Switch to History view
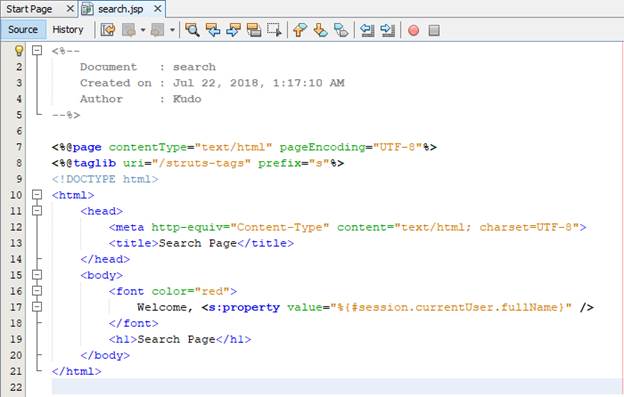This screenshot has width=624, height=397. coord(68,30)
